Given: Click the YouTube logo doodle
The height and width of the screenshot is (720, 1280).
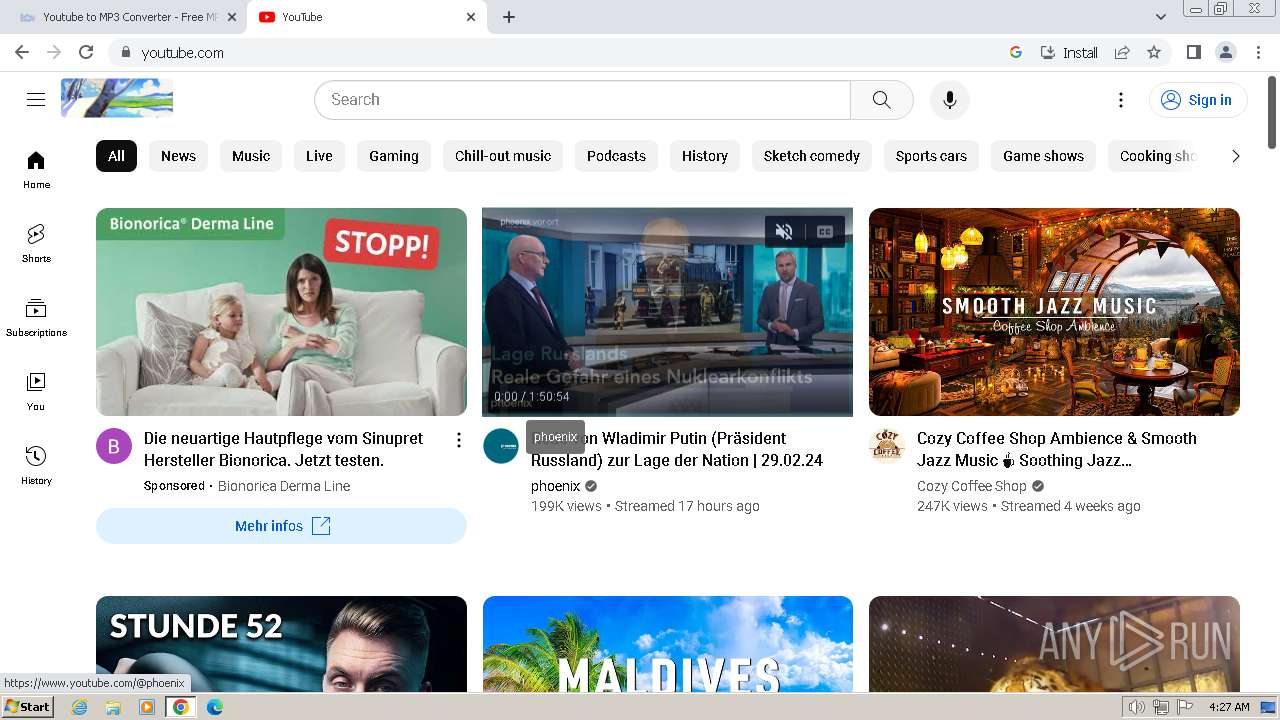Looking at the screenshot, I should pyautogui.click(x=117, y=98).
